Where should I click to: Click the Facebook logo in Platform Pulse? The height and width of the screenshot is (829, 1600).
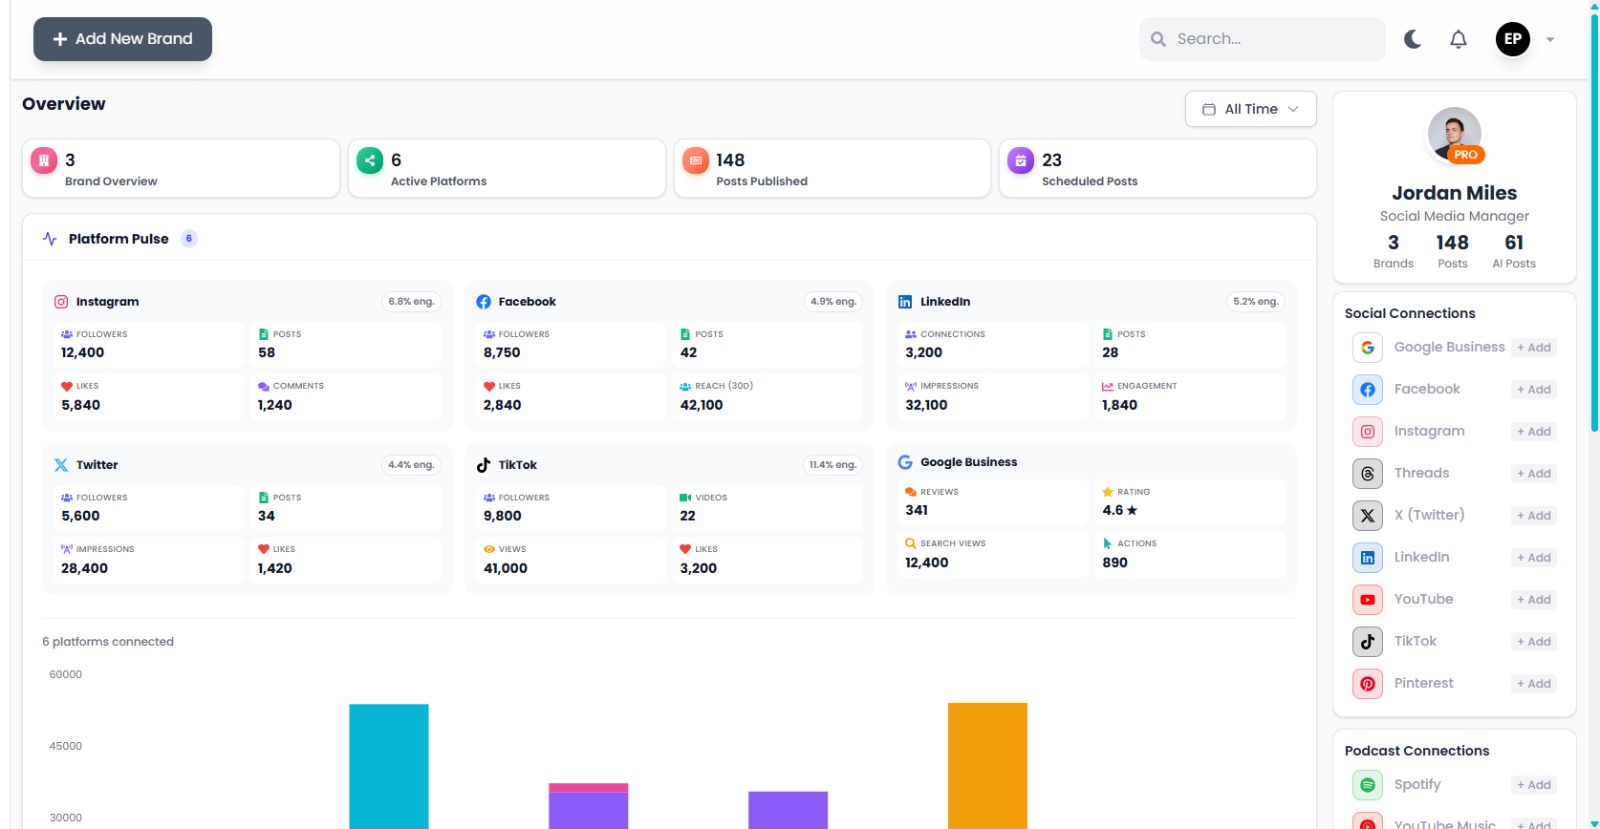tap(483, 302)
